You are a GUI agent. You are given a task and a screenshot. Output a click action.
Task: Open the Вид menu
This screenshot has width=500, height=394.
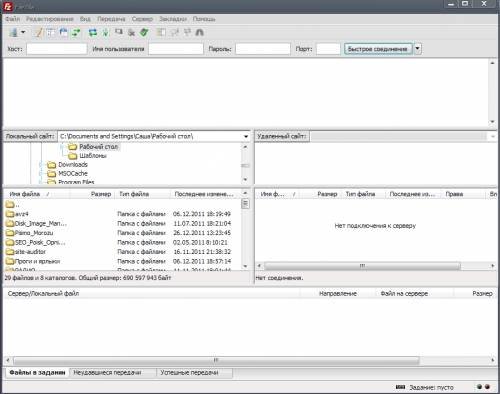click(85, 19)
